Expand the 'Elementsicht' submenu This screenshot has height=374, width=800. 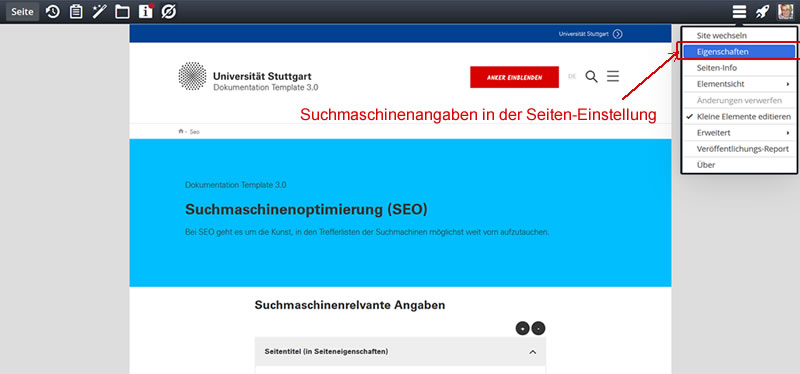click(x=739, y=84)
